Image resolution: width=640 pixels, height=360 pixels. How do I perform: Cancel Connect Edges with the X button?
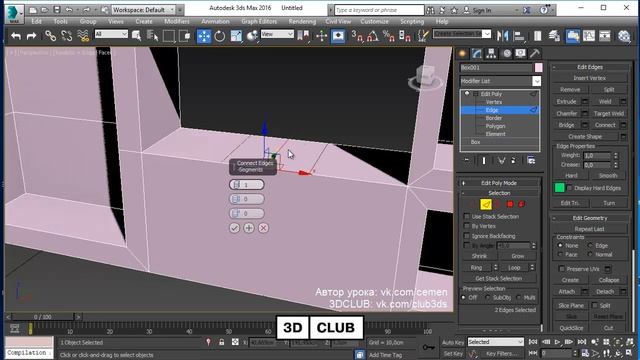(263, 228)
